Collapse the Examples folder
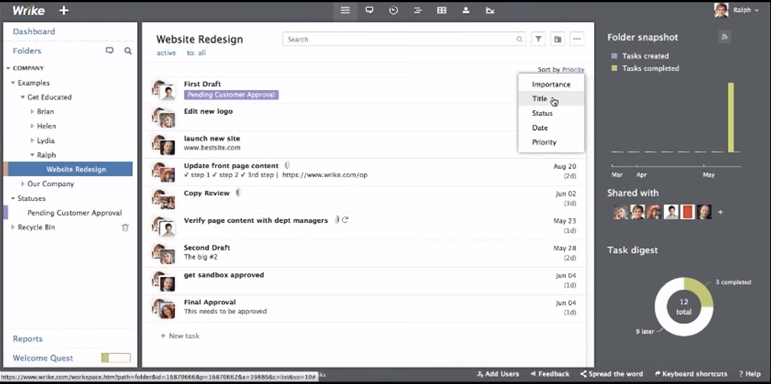 tap(13, 83)
